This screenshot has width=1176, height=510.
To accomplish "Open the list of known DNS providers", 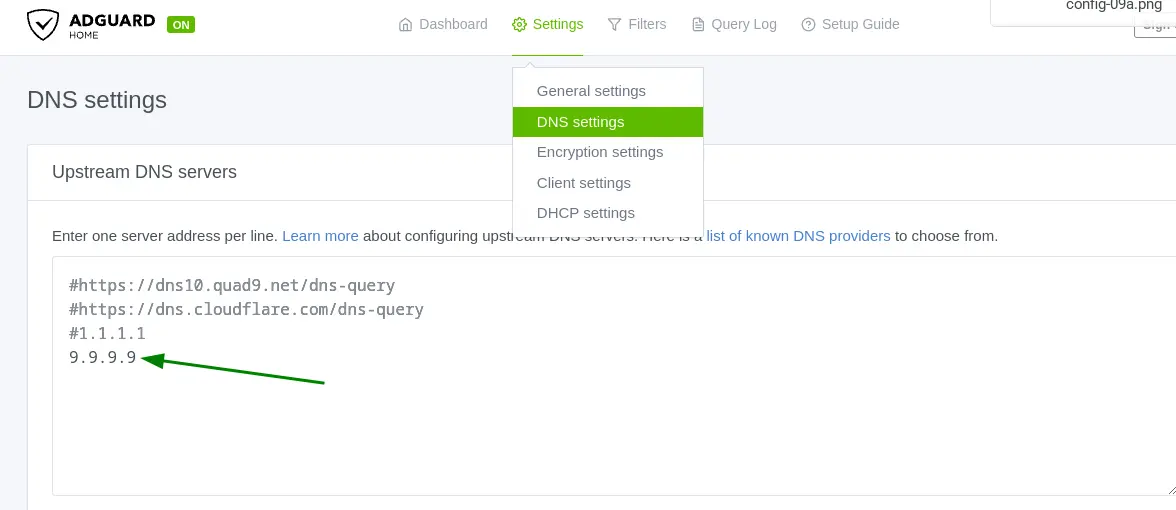I will tap(798, 236).
